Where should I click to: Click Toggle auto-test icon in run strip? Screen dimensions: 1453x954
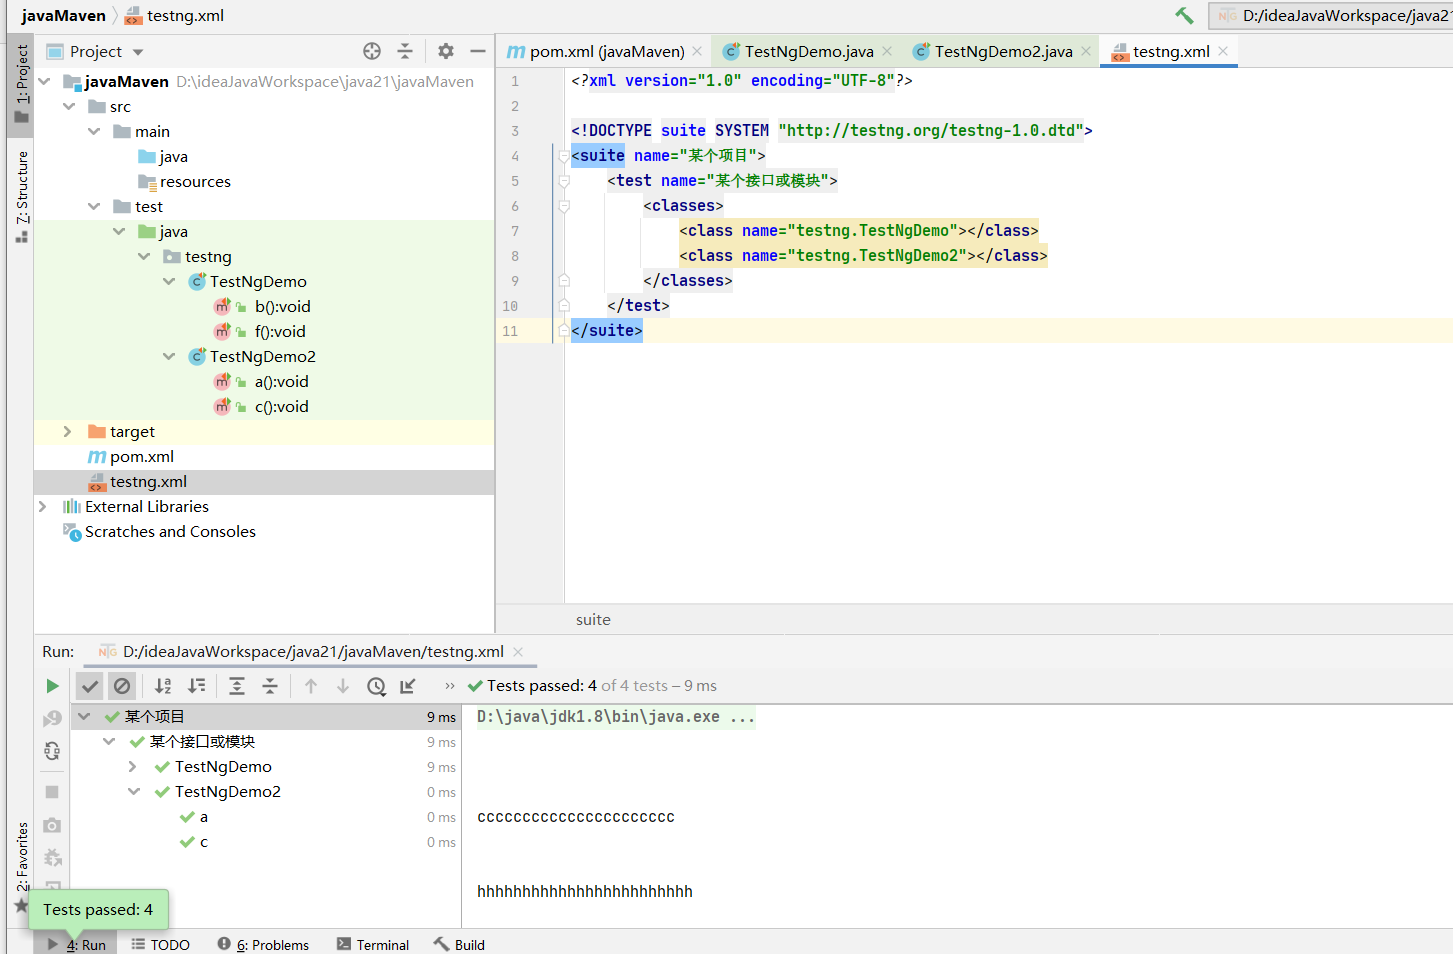pos(52,751)
